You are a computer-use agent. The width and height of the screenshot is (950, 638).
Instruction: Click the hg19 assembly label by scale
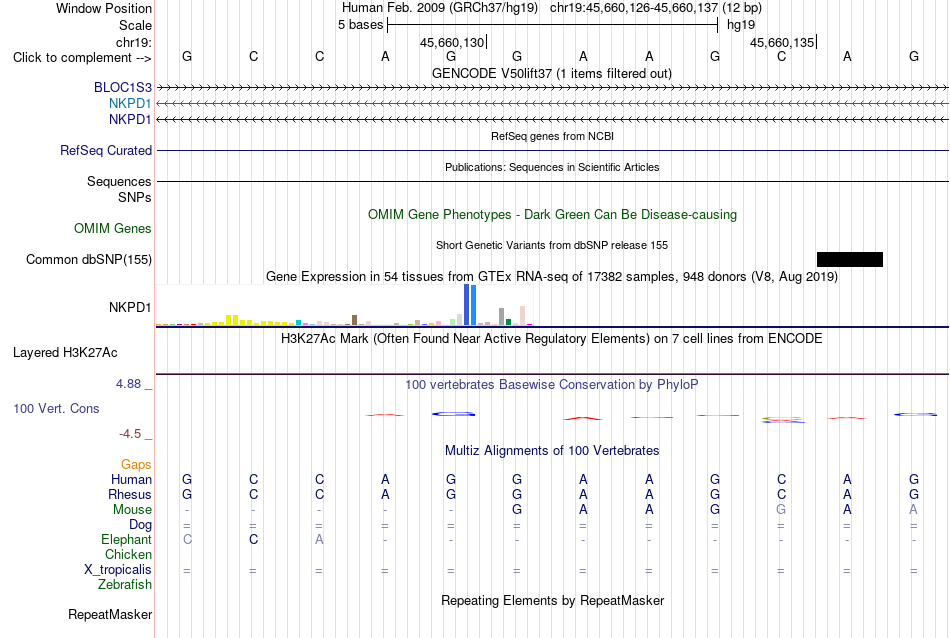pos(741,25)
